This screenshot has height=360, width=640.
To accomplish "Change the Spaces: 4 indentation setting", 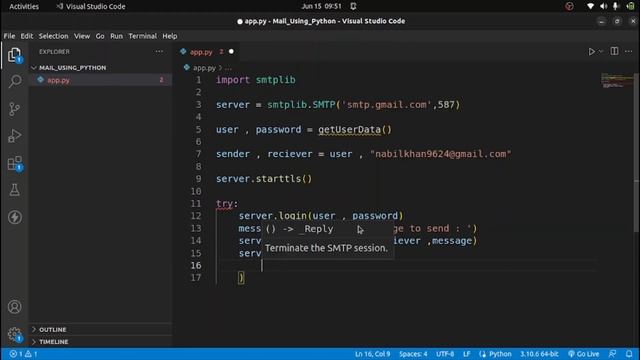I will [413, 354].
